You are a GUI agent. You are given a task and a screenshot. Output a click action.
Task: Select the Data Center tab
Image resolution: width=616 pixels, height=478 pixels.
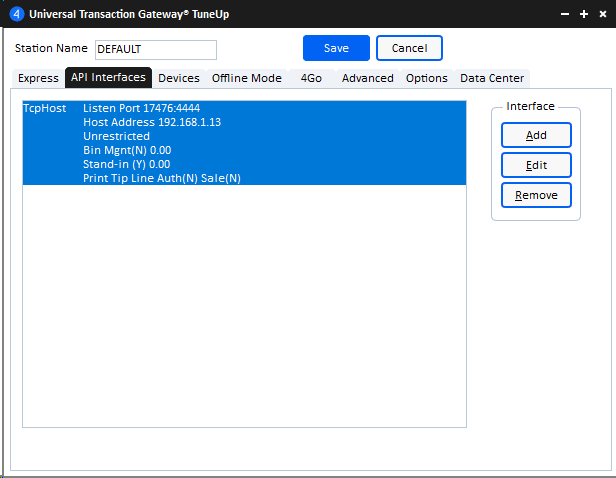coord(492,78)
